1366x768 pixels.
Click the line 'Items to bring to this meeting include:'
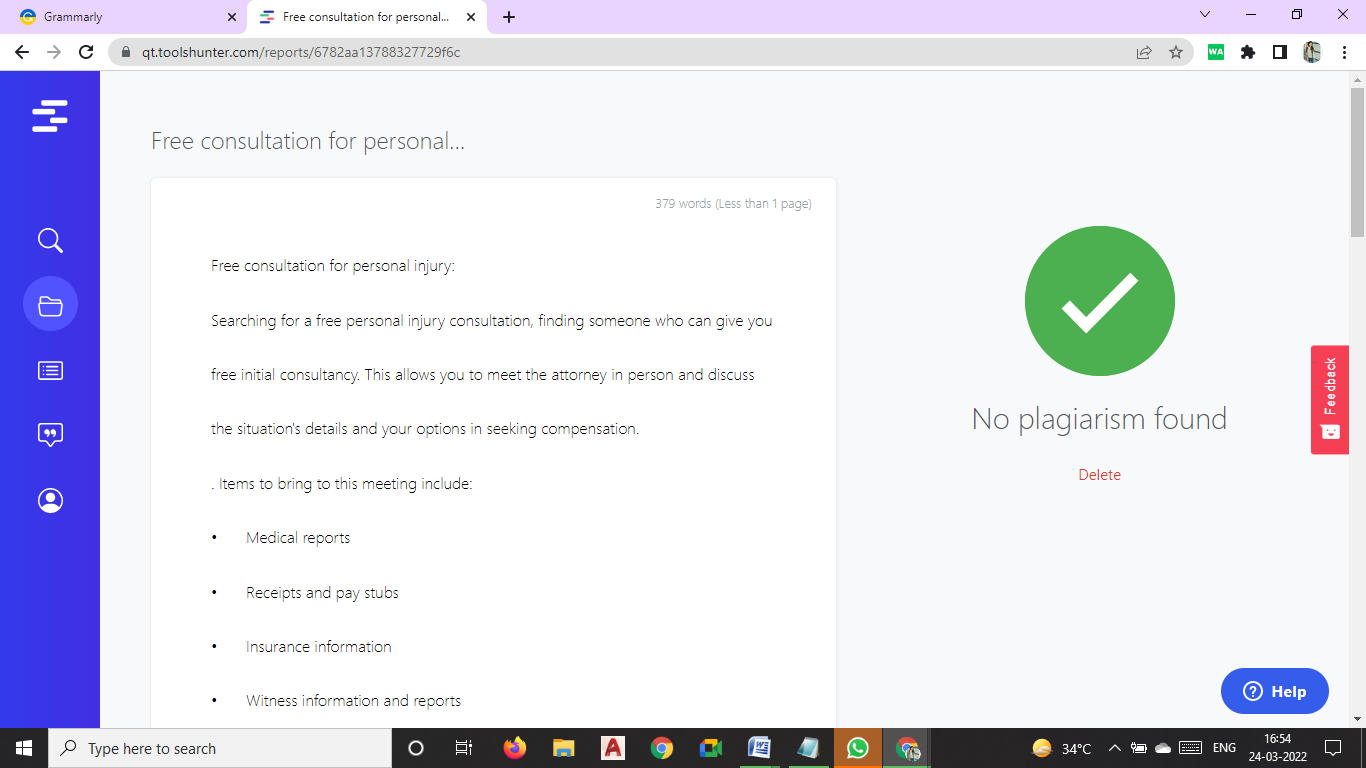(346, 484)
